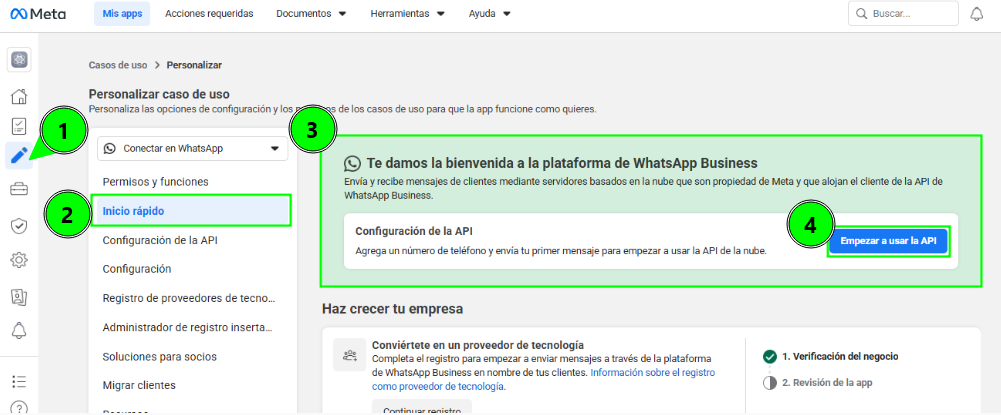Click the app icon in sidebar

[19, 61]
